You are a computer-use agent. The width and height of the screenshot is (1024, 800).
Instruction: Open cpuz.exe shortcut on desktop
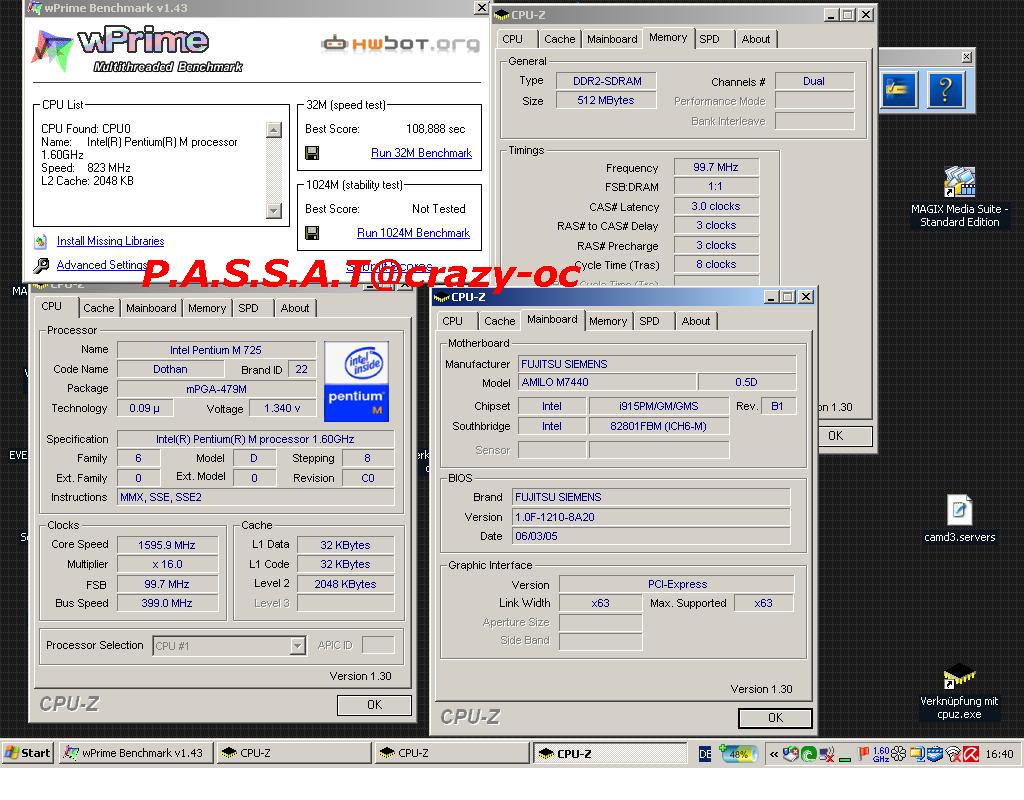[959, 692]
